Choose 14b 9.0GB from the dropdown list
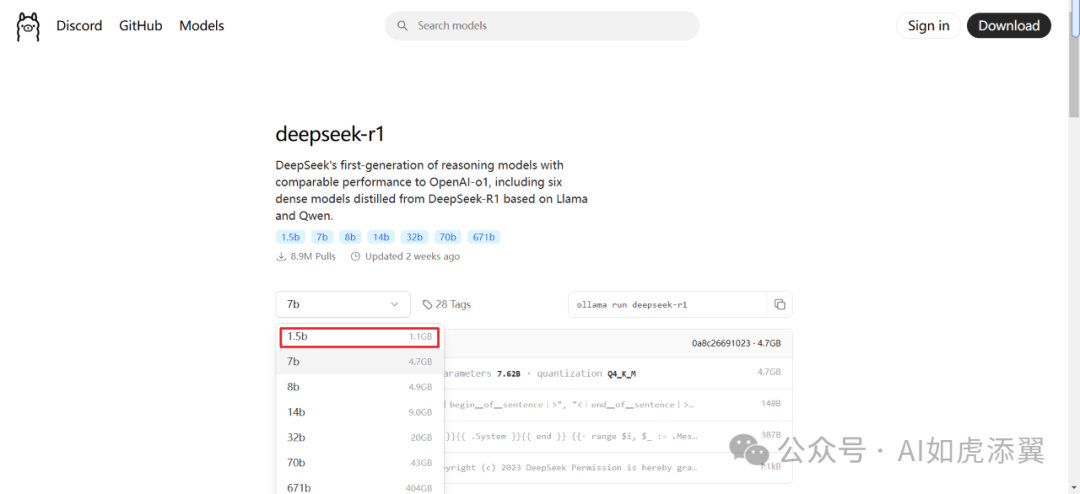The width and height of the screenshot is (1080, 494). (360, 412)
